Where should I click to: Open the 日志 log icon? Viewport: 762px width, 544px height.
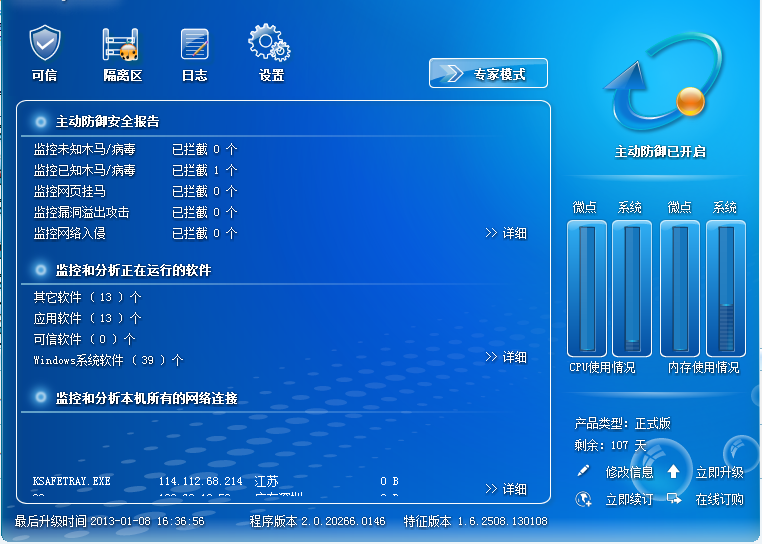(x=194, y=45)
